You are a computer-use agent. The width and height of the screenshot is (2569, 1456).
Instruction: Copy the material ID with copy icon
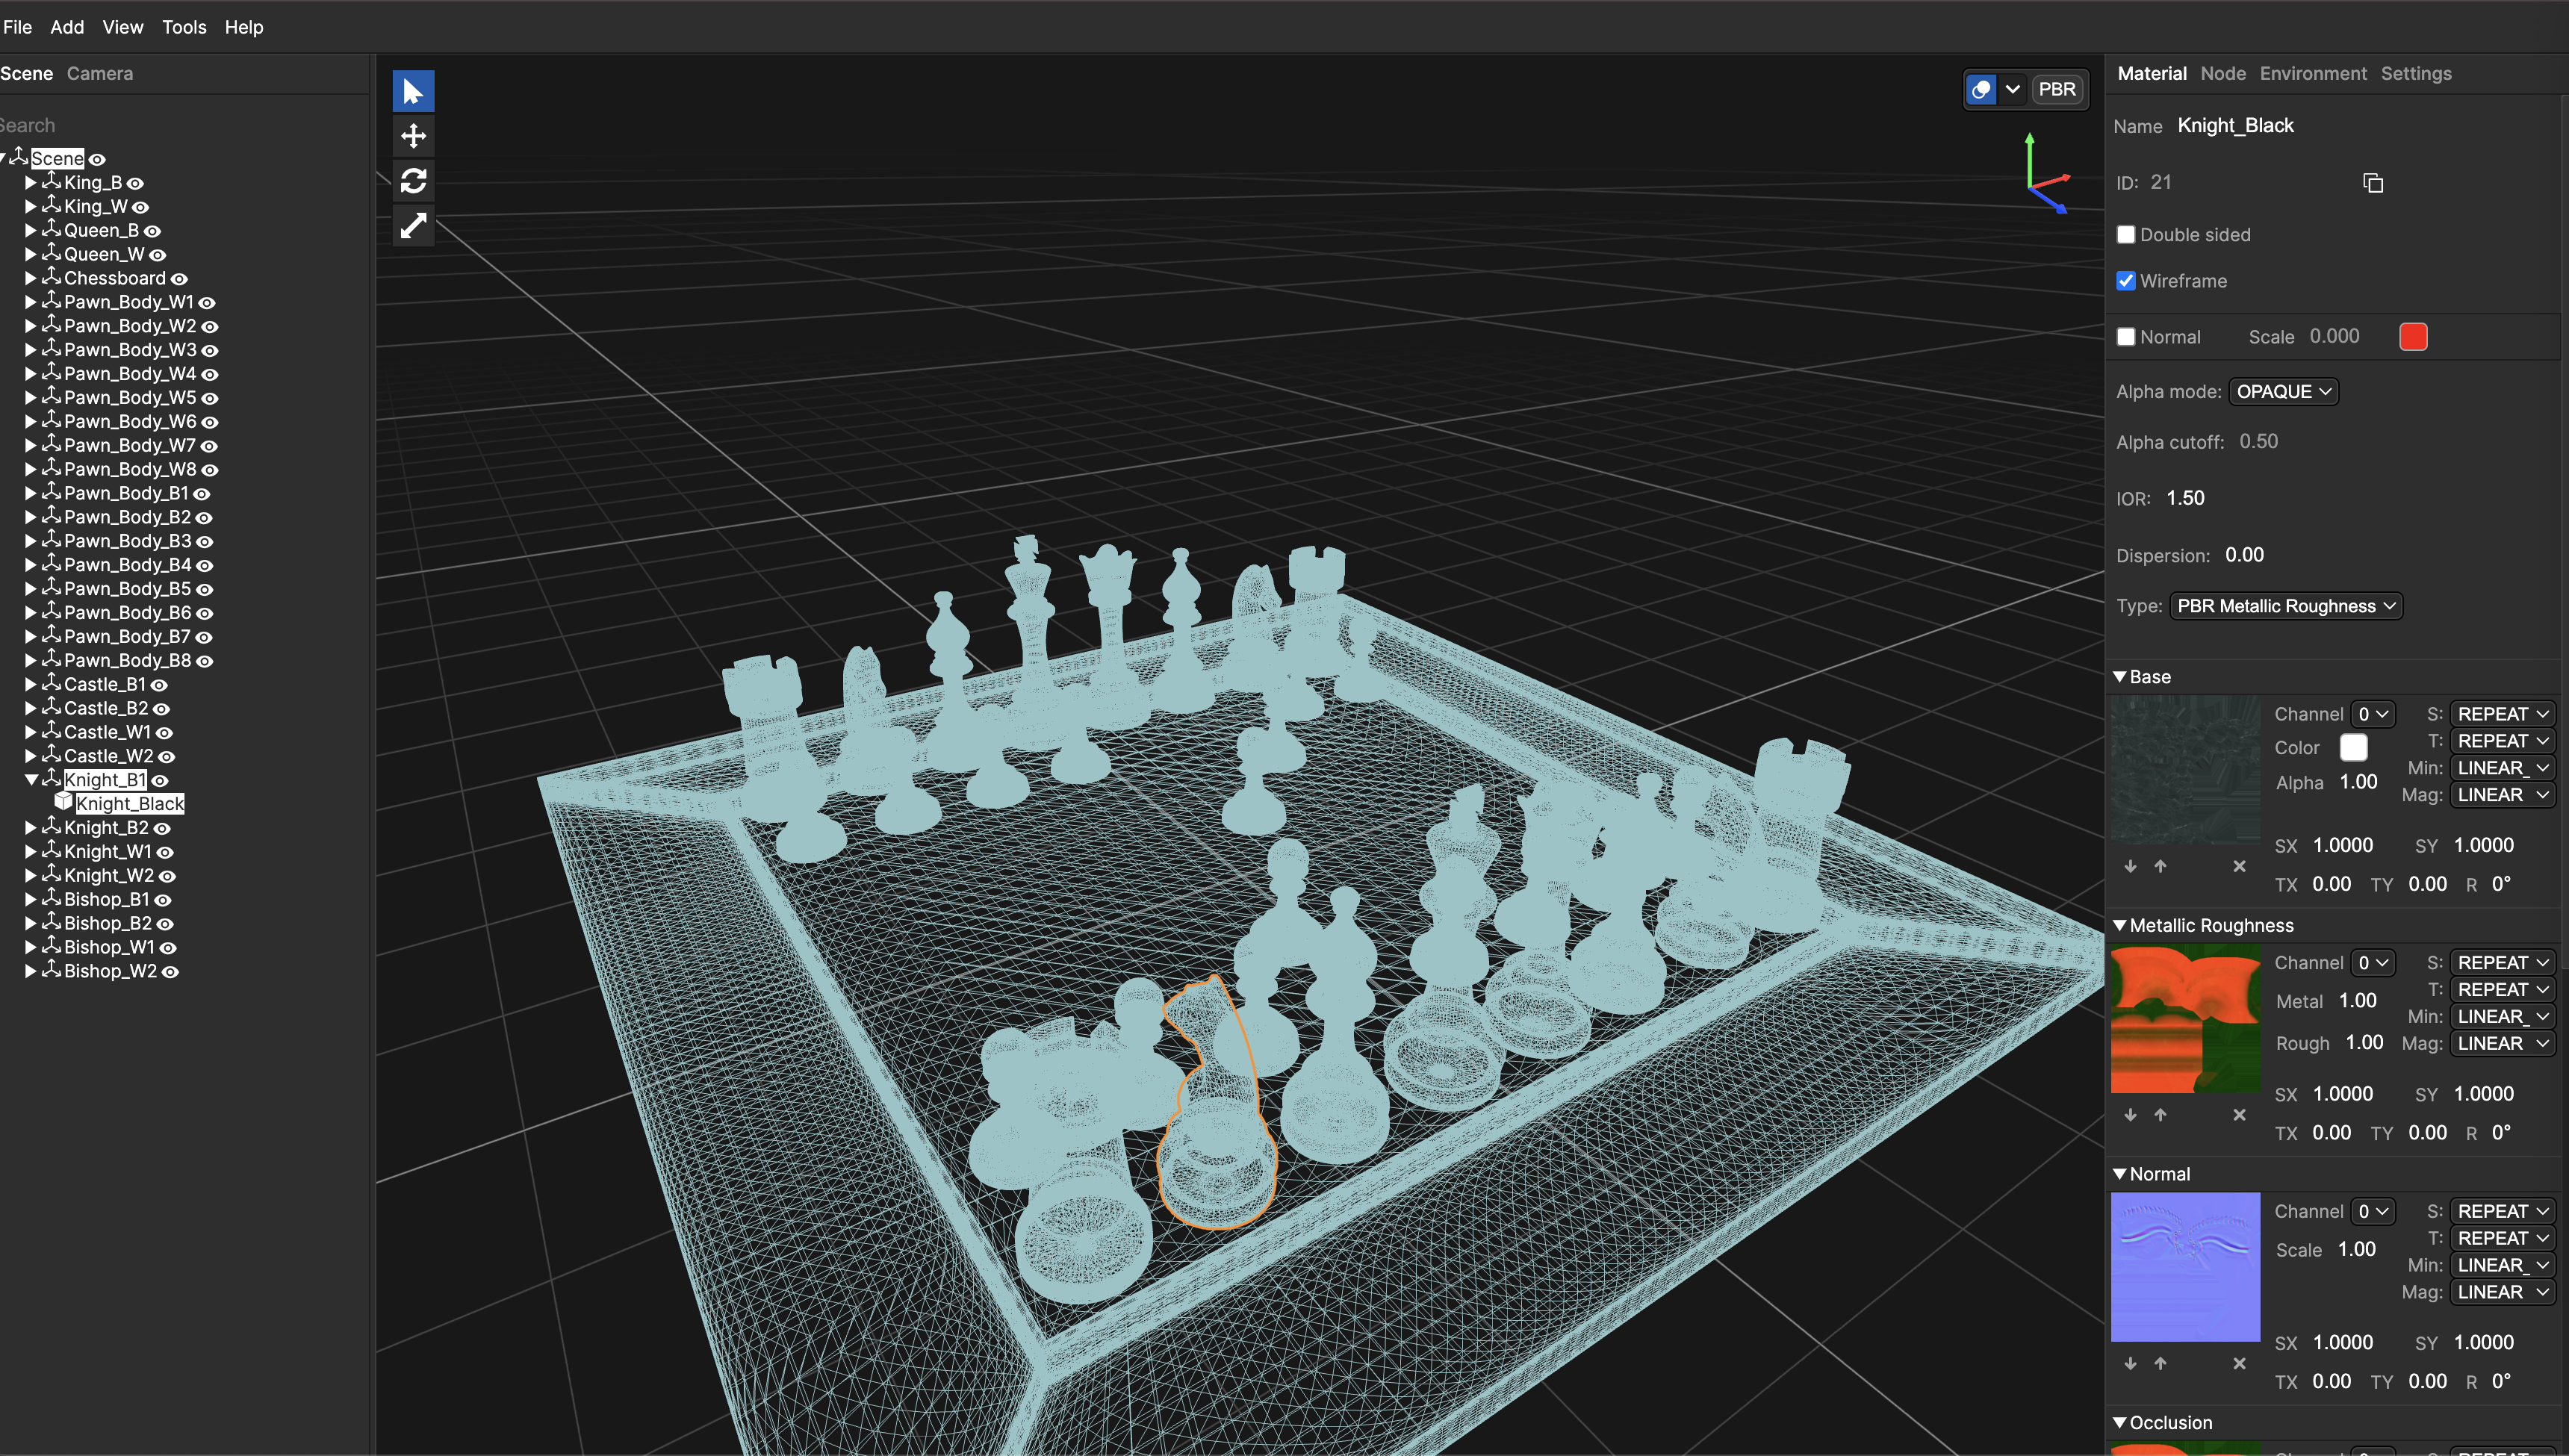(x=2373, y=183)
